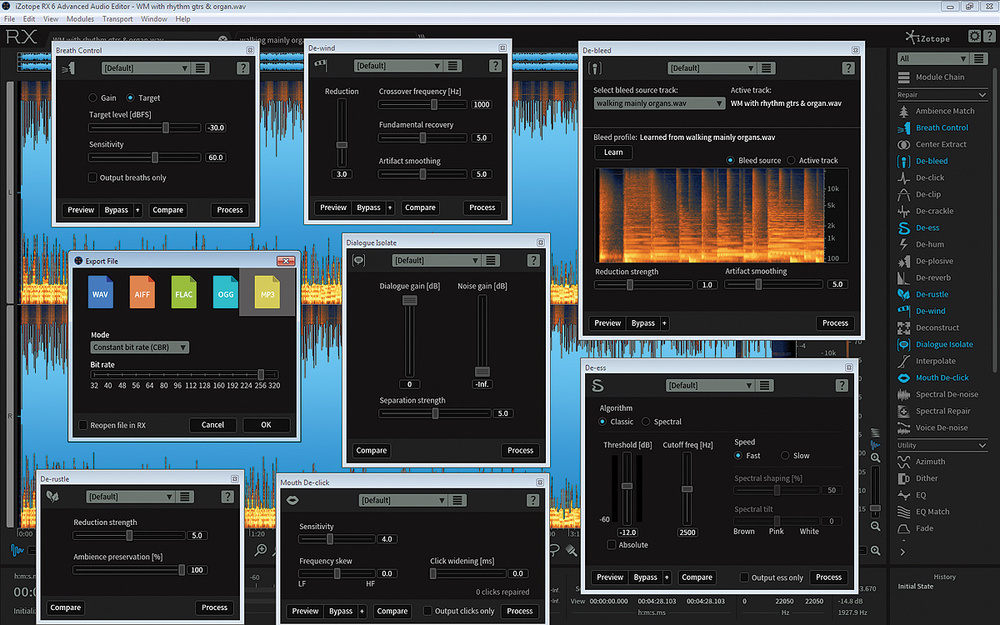Open Export File Mode dropdown
Screen dimensions: 1000x625
coord(139,347)
